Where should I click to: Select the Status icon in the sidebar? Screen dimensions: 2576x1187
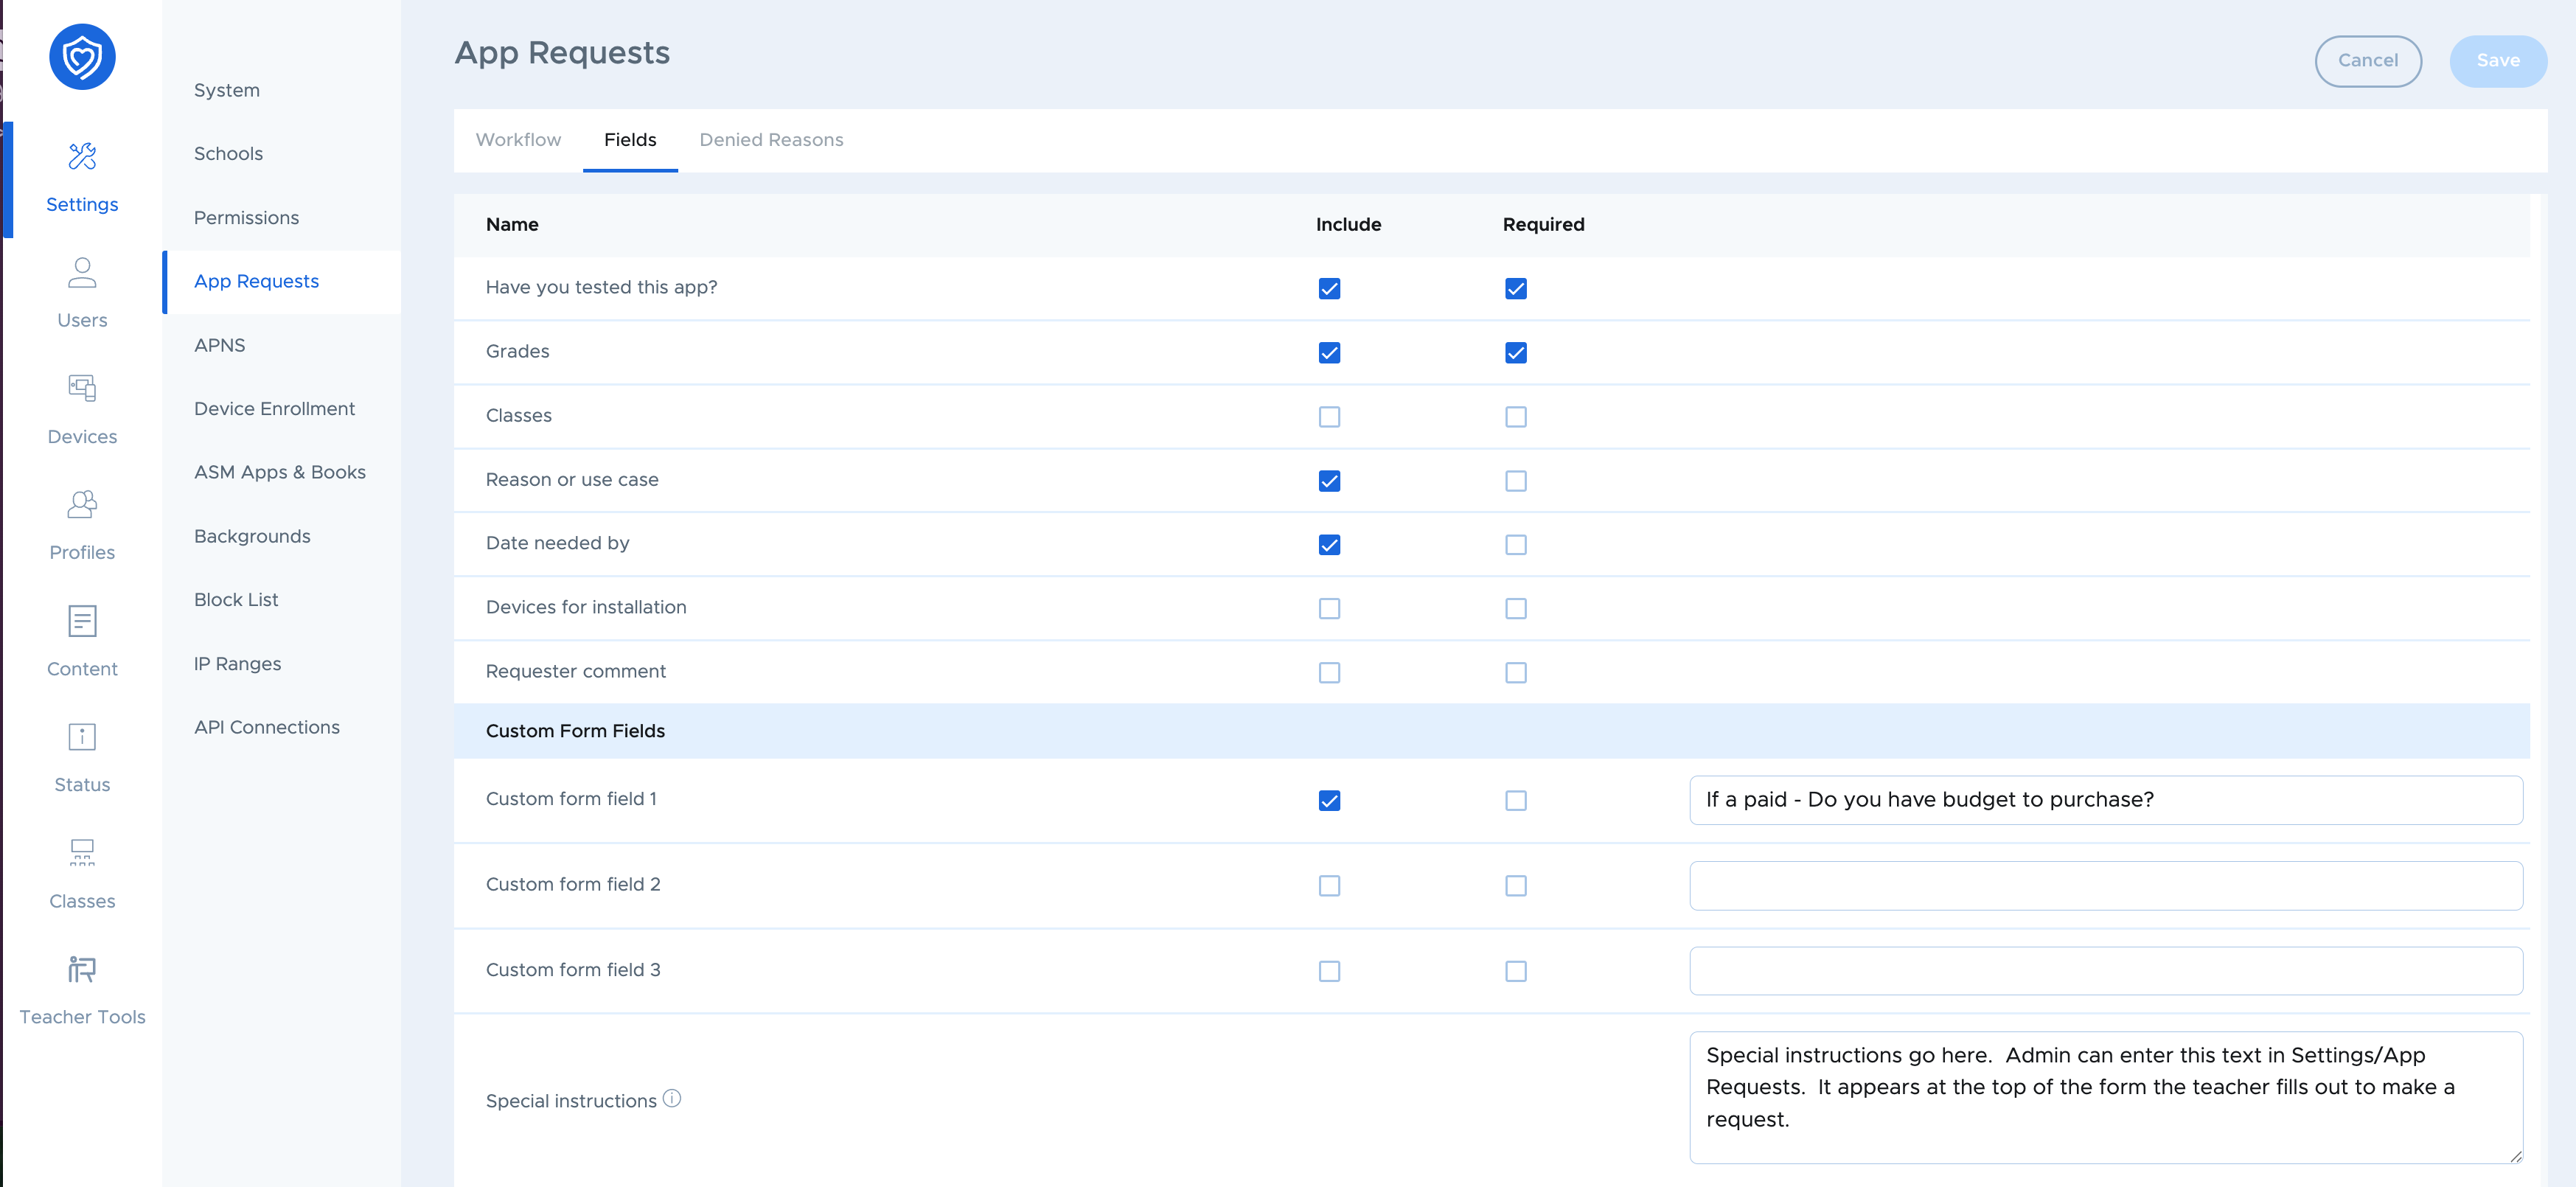click(x=82, y=757)
